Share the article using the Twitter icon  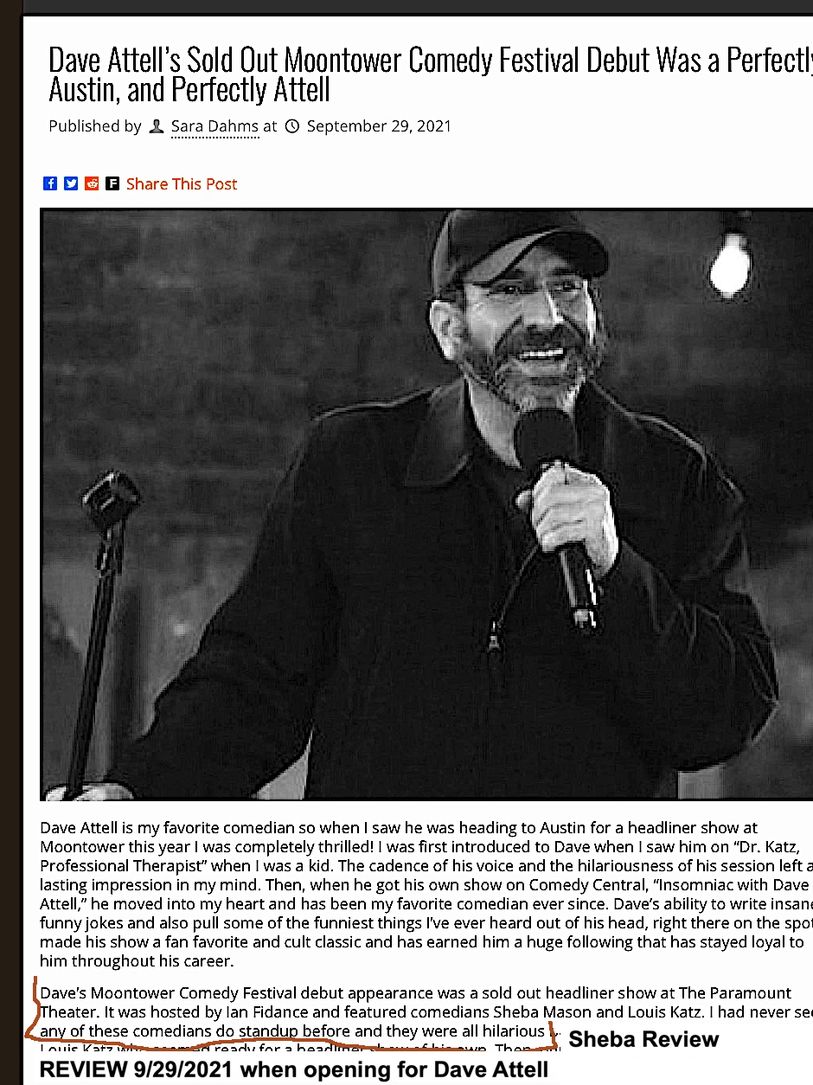(71, 183)
